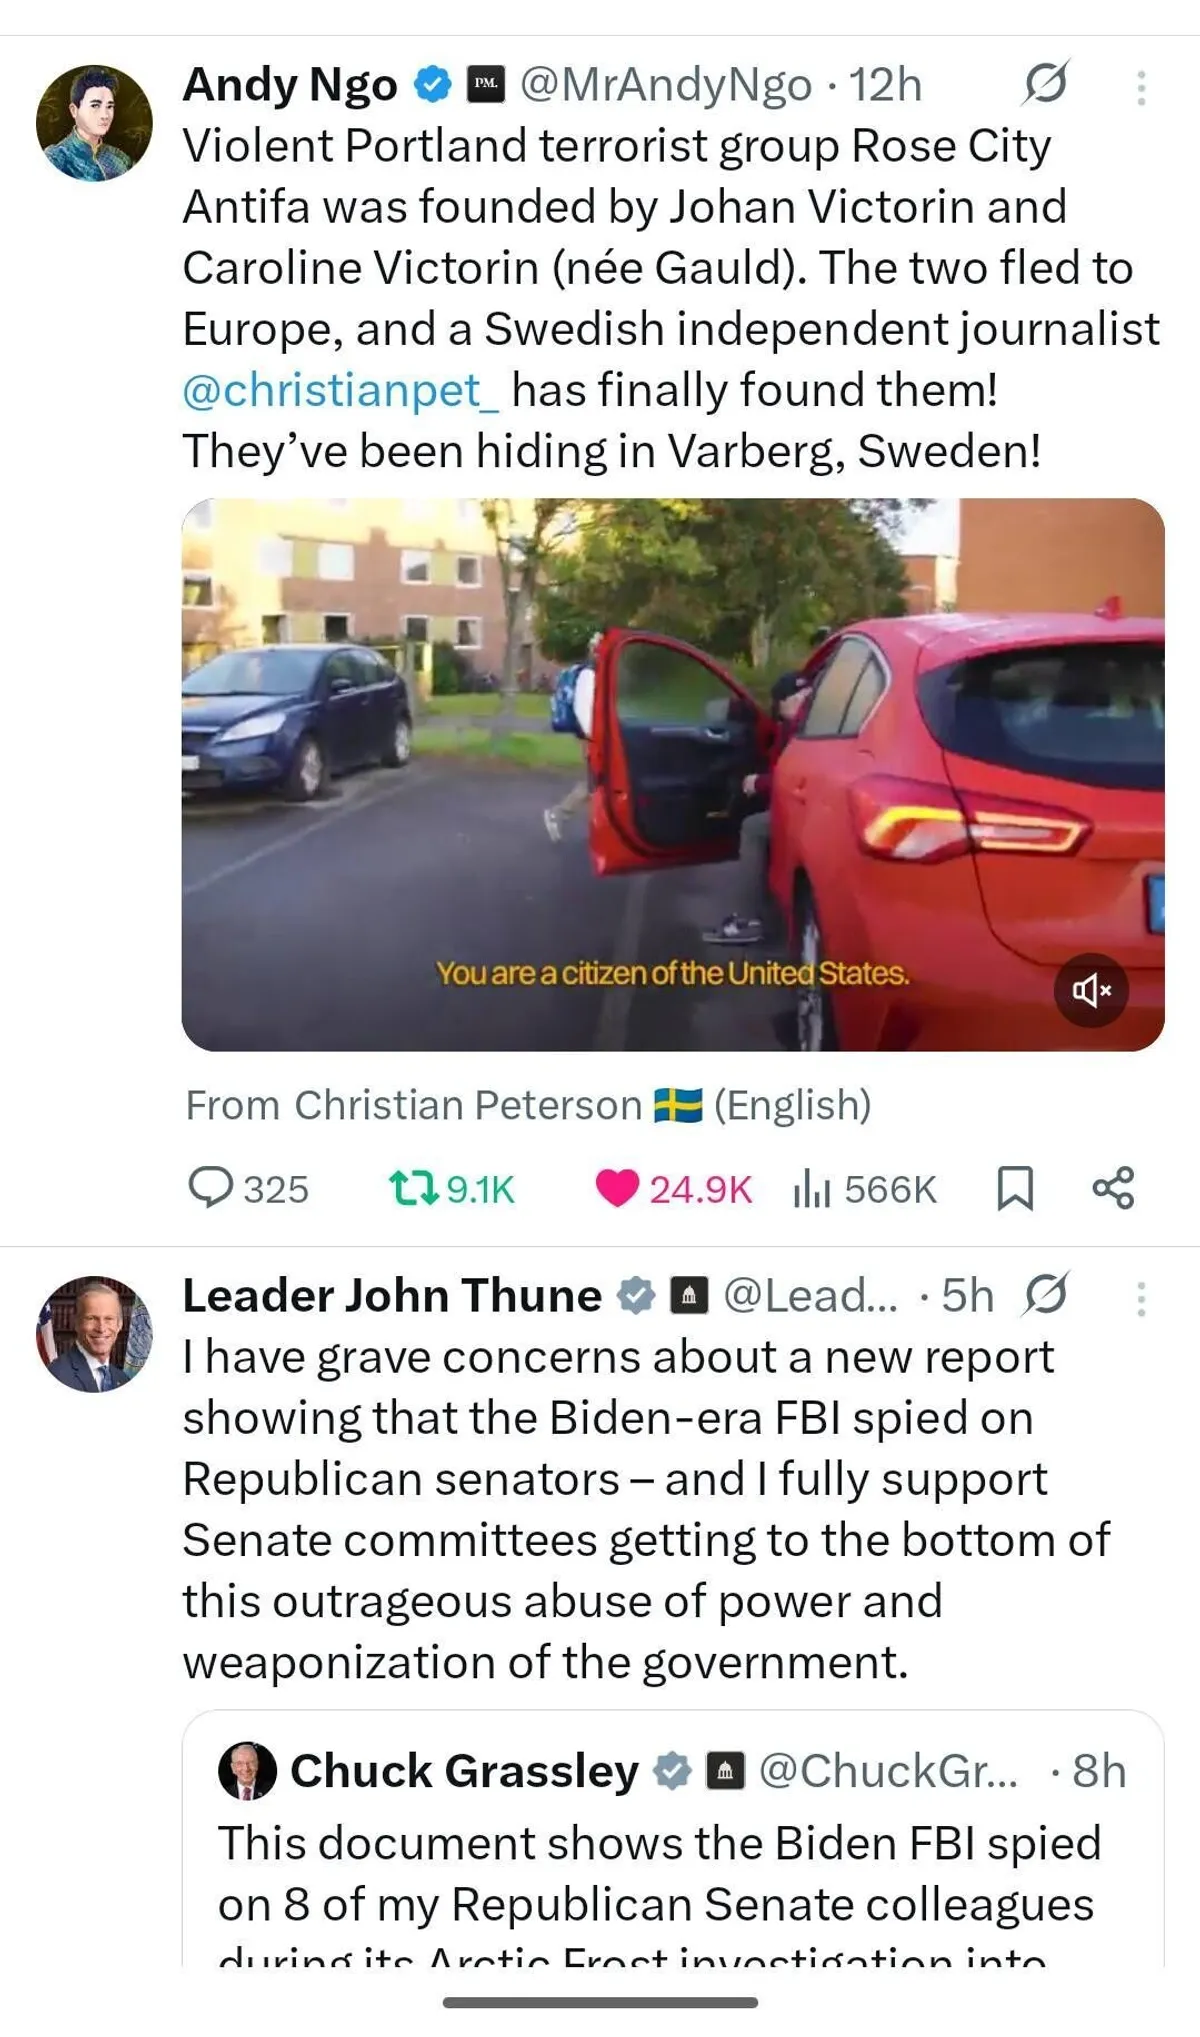Share Andy Ngo's post via share icon
Image resolution: width=1200 pixels, height=2037 pixels.
point(1113,1188)
